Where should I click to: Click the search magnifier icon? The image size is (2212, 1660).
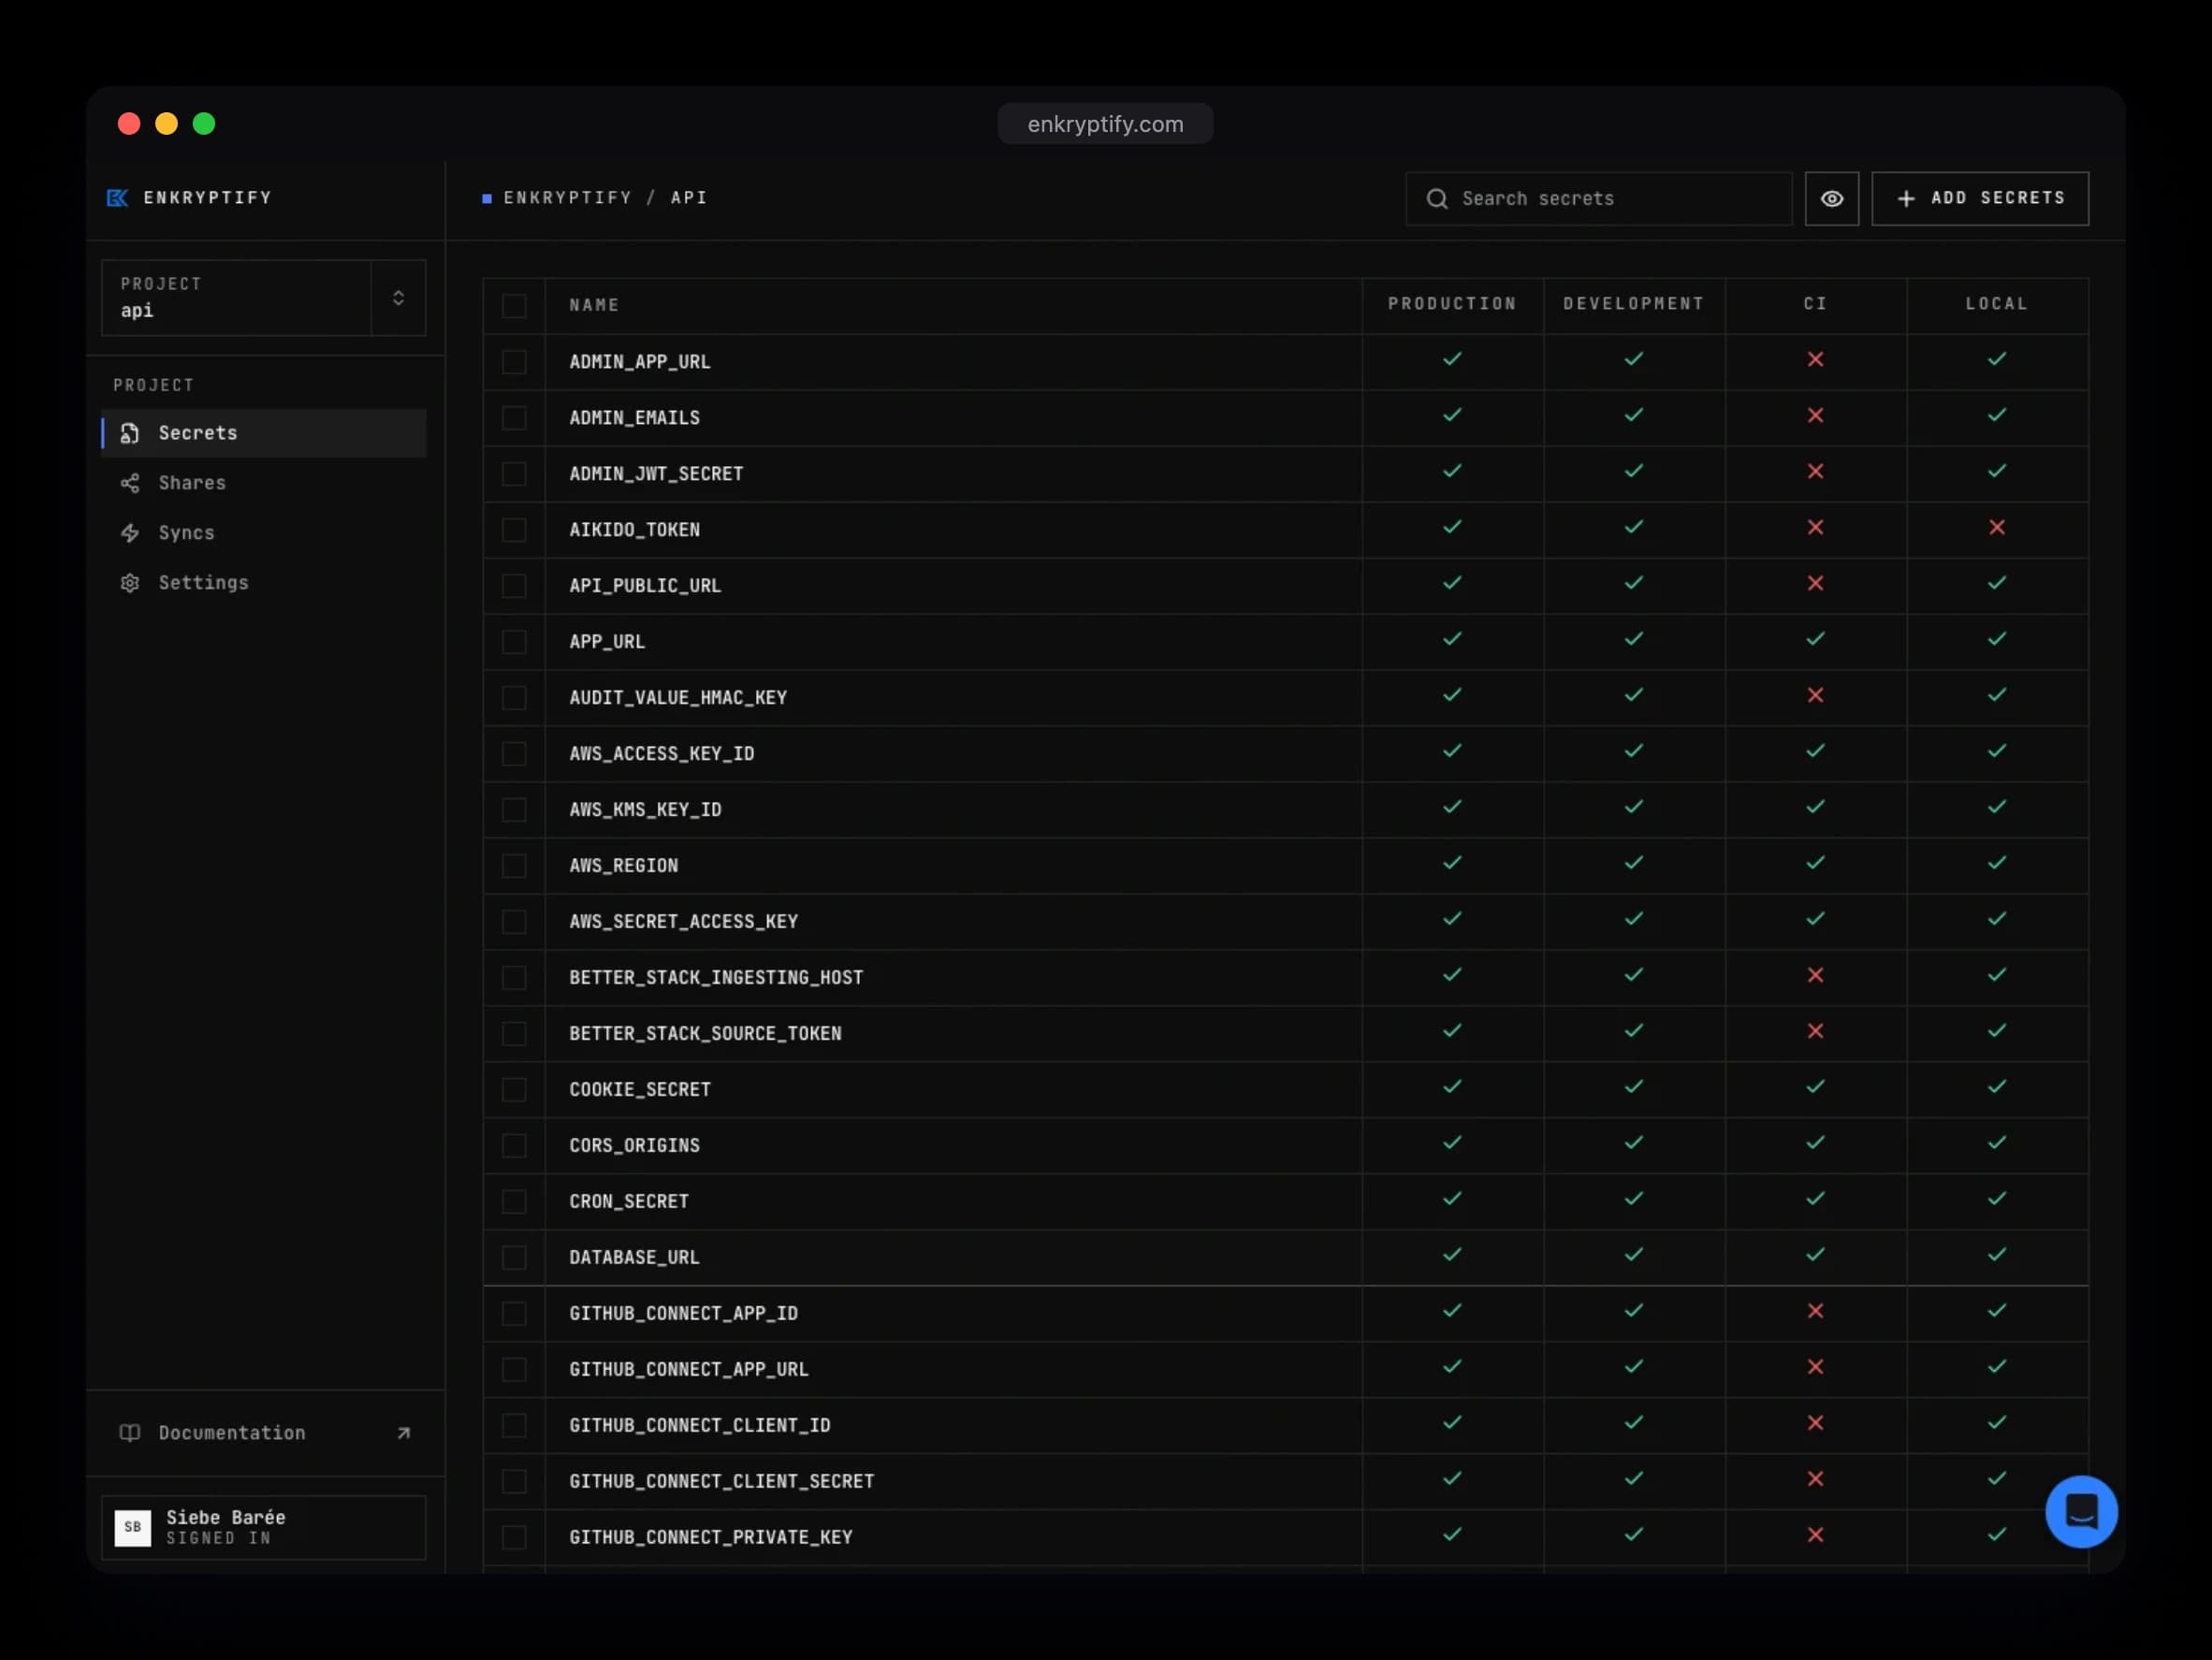(x=1437, y=198)
